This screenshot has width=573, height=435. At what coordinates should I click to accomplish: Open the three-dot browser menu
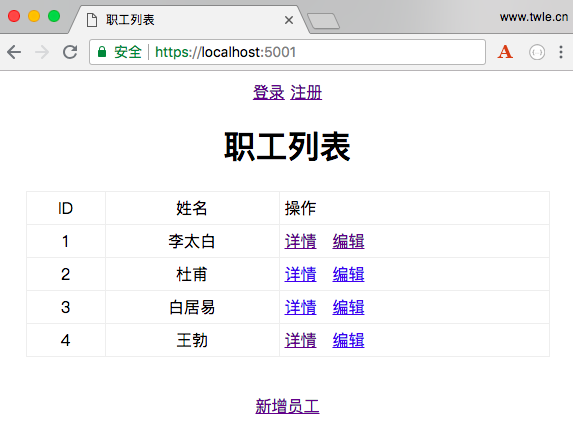561,52
